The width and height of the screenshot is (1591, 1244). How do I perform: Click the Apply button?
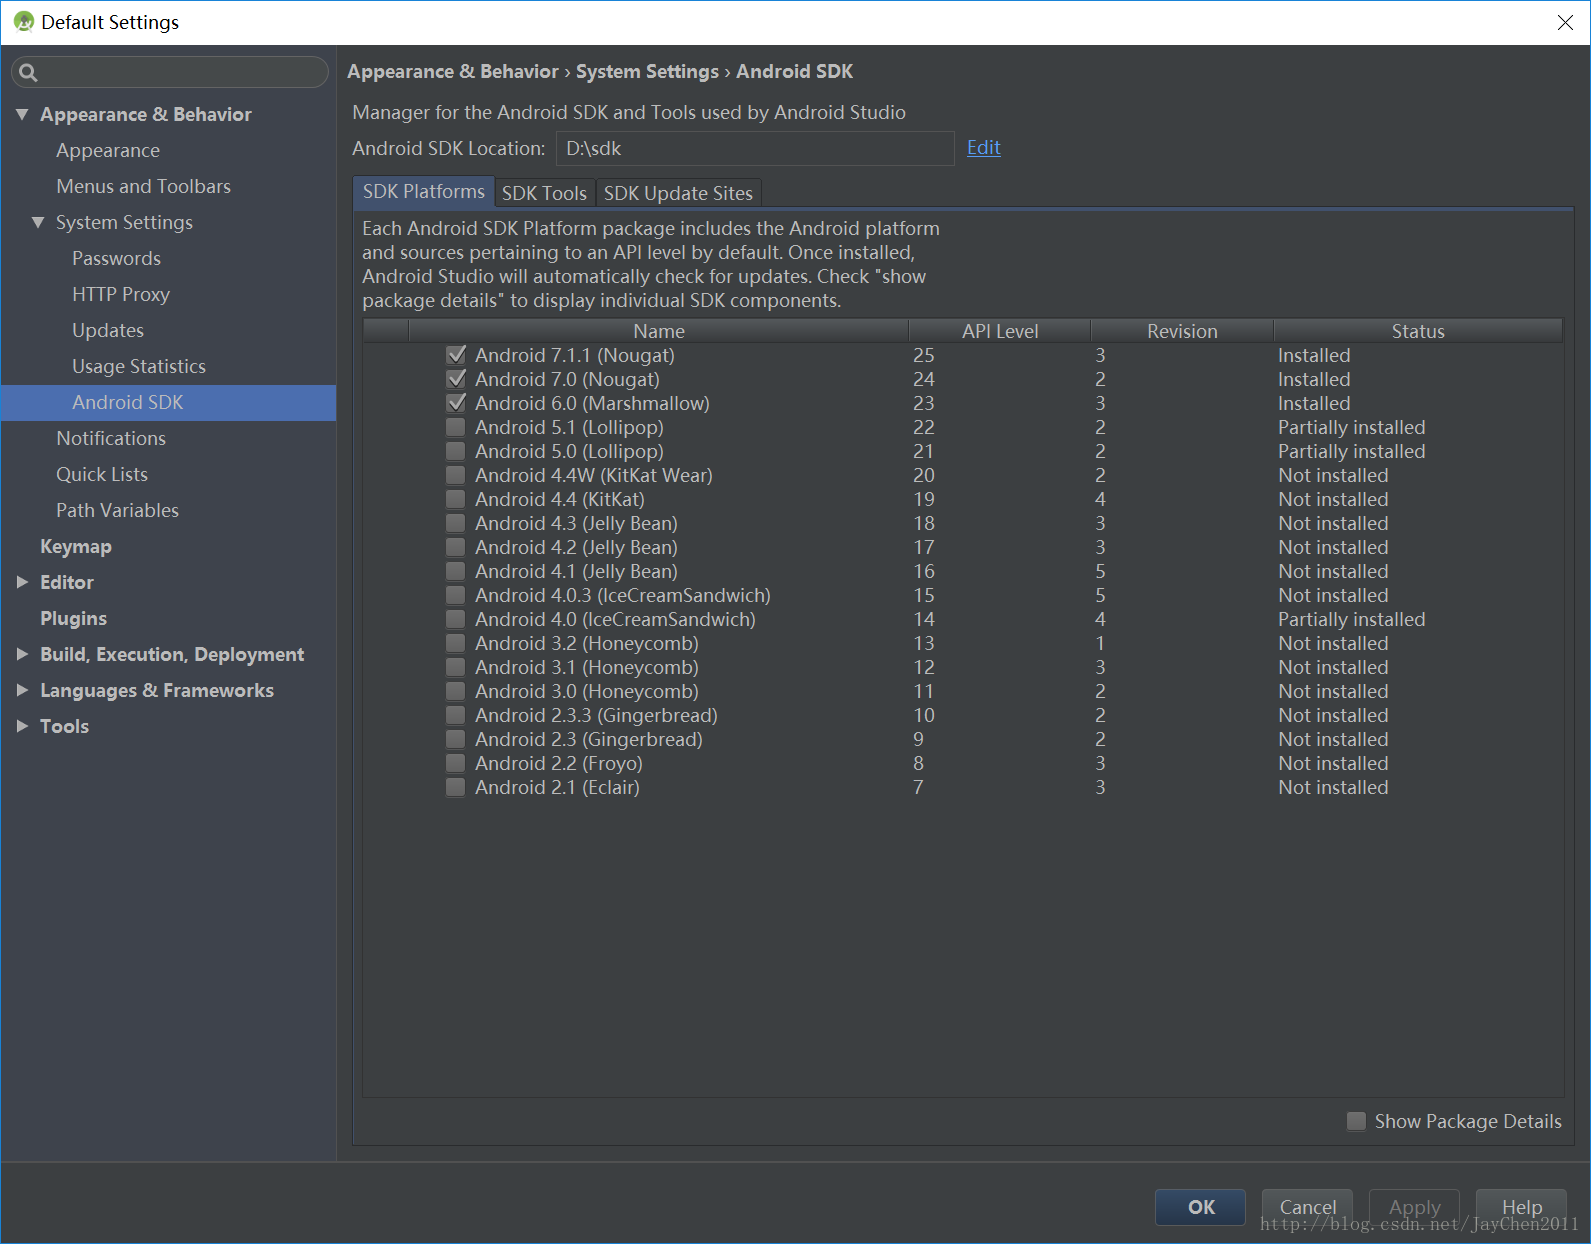[x=1414, y=1207]
